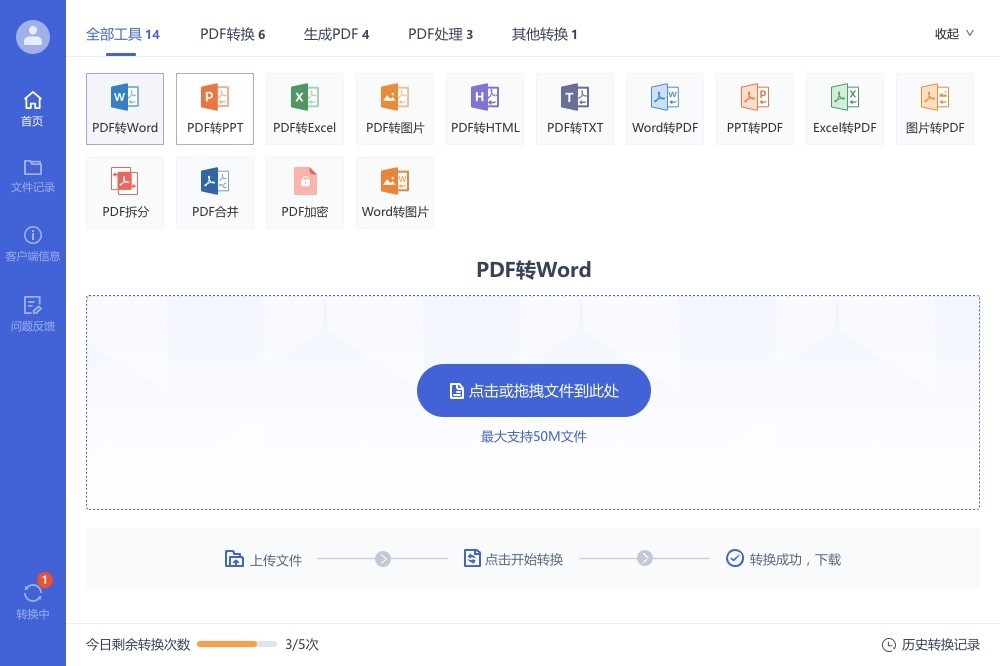Viewport: 1000px width, 666px height.
Task: Open the PDF转Excel converter
Action: click(305, 108)
